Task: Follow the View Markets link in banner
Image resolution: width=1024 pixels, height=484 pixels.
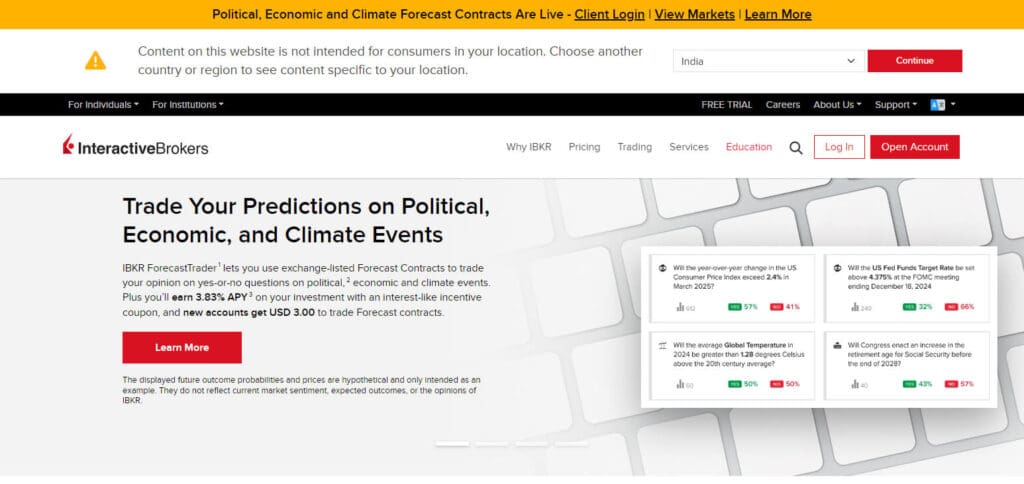Action: click(x=694, y=14)
